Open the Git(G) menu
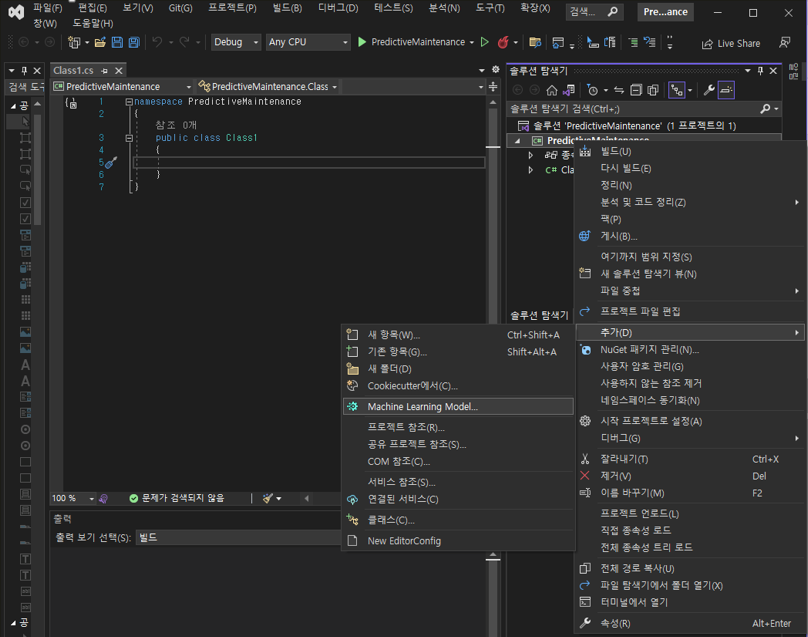808x637 pixels. (180, 8)
